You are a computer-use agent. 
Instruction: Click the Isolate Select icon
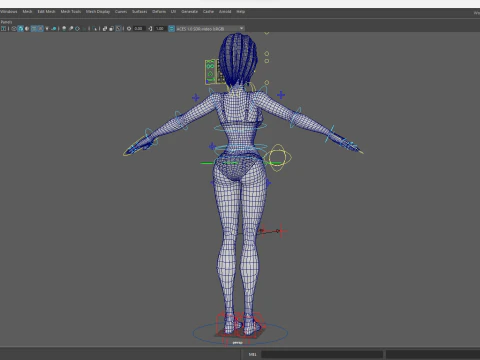pos(94,29)
